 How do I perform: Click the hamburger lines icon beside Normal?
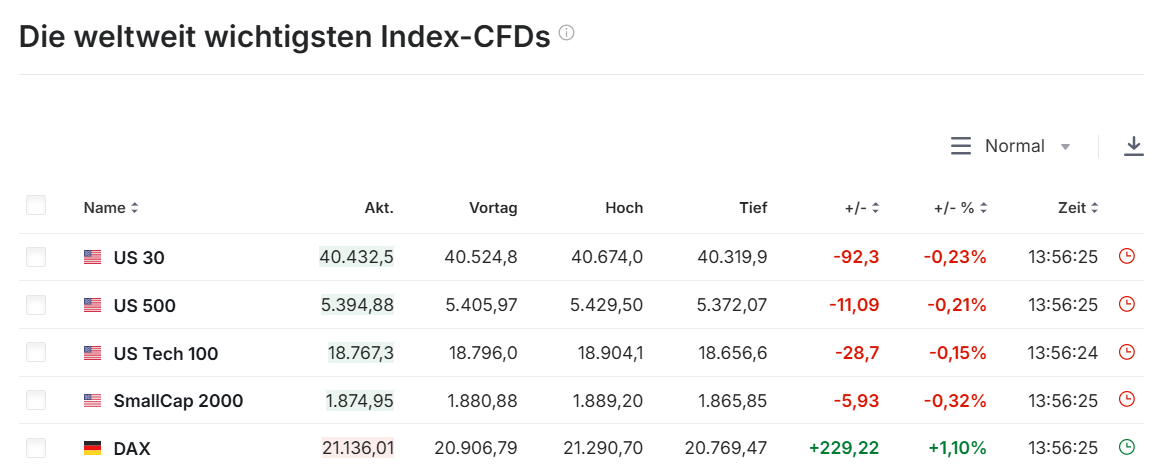coord(961,146)
